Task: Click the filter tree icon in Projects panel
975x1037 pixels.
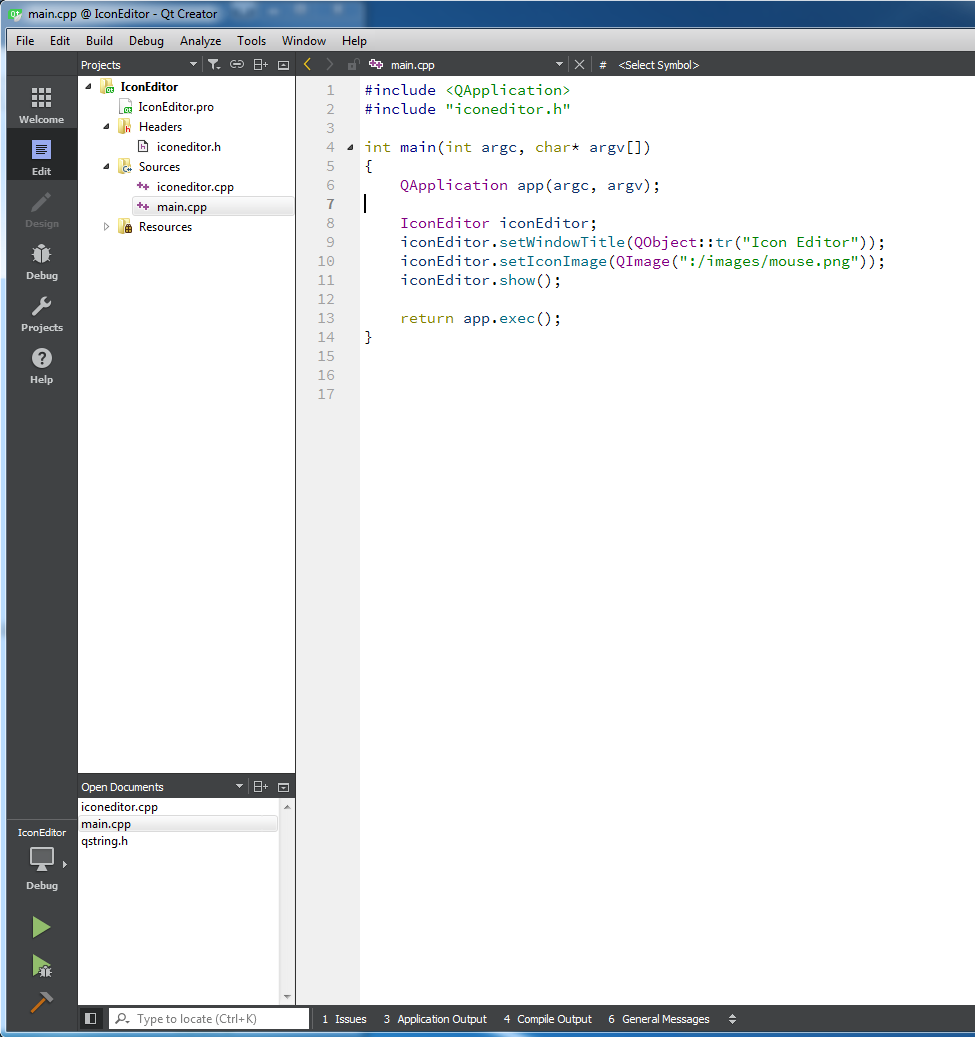Action: (x=214, y=64)
